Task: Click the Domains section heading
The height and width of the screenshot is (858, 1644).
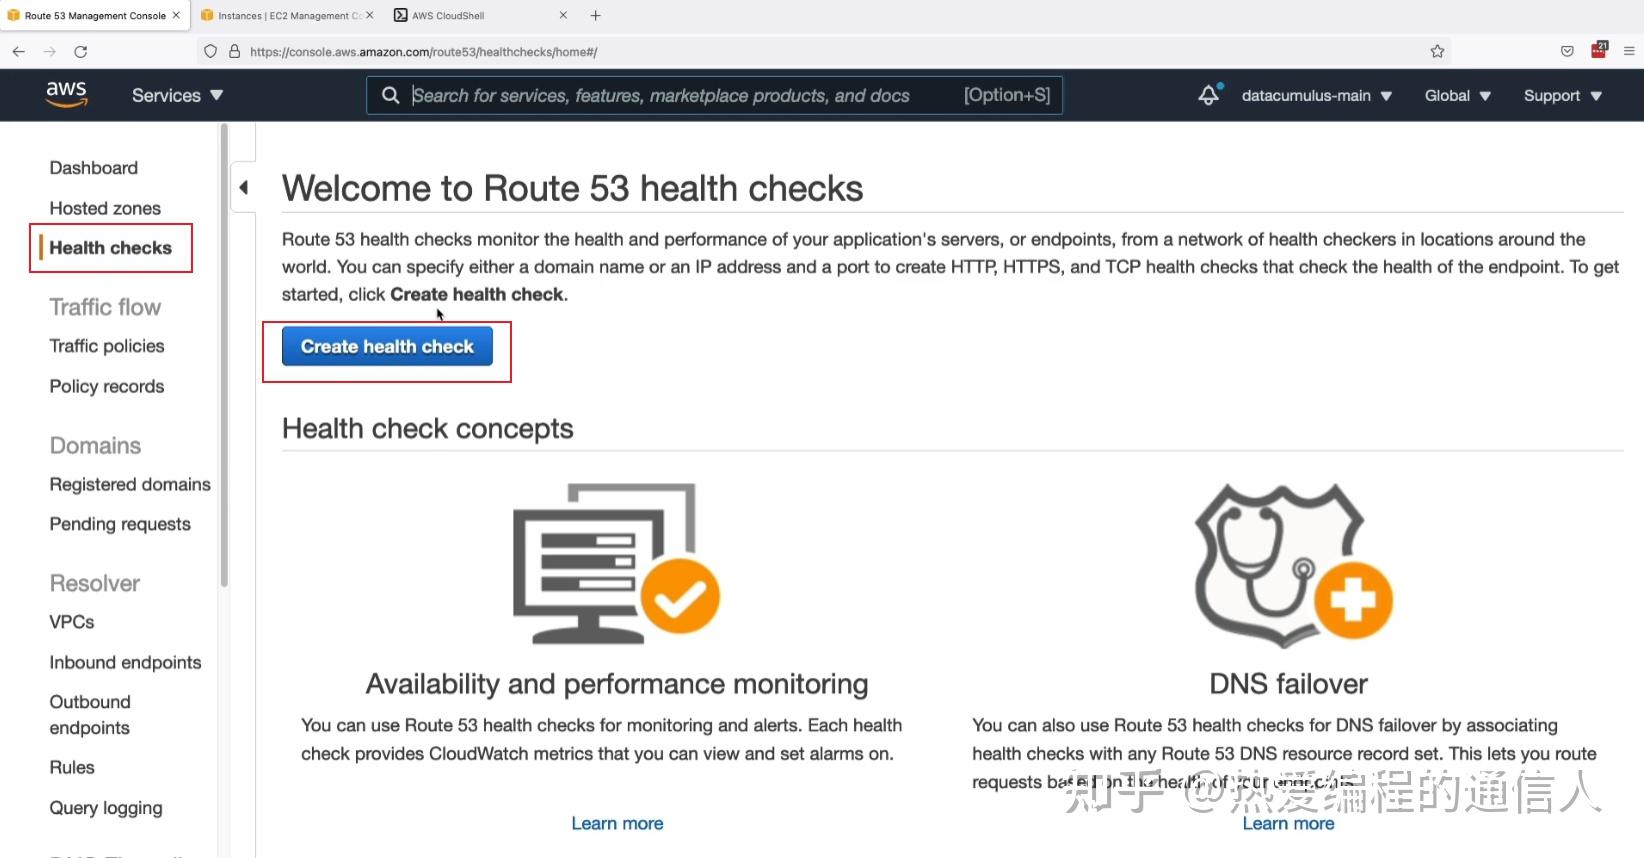Action: 95,445
